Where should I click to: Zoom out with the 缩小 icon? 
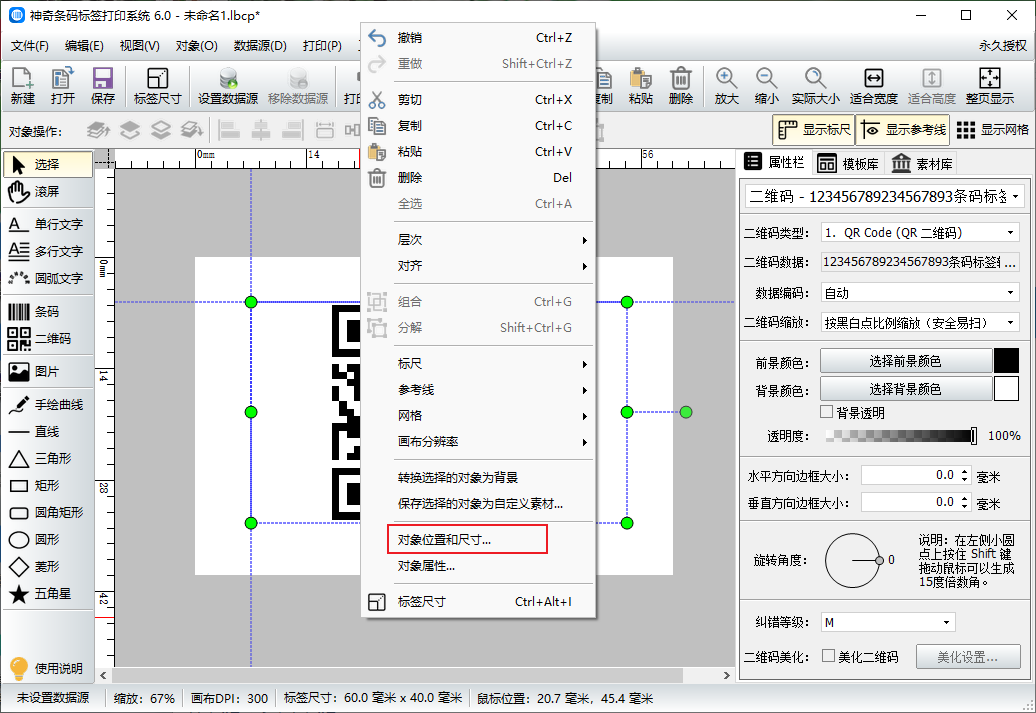(x=766, y=85)
